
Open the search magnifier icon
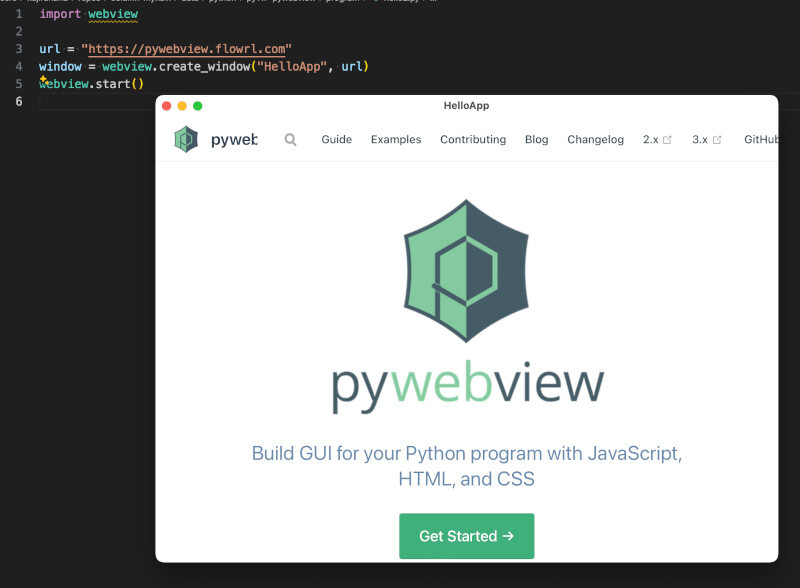point(290,140)
